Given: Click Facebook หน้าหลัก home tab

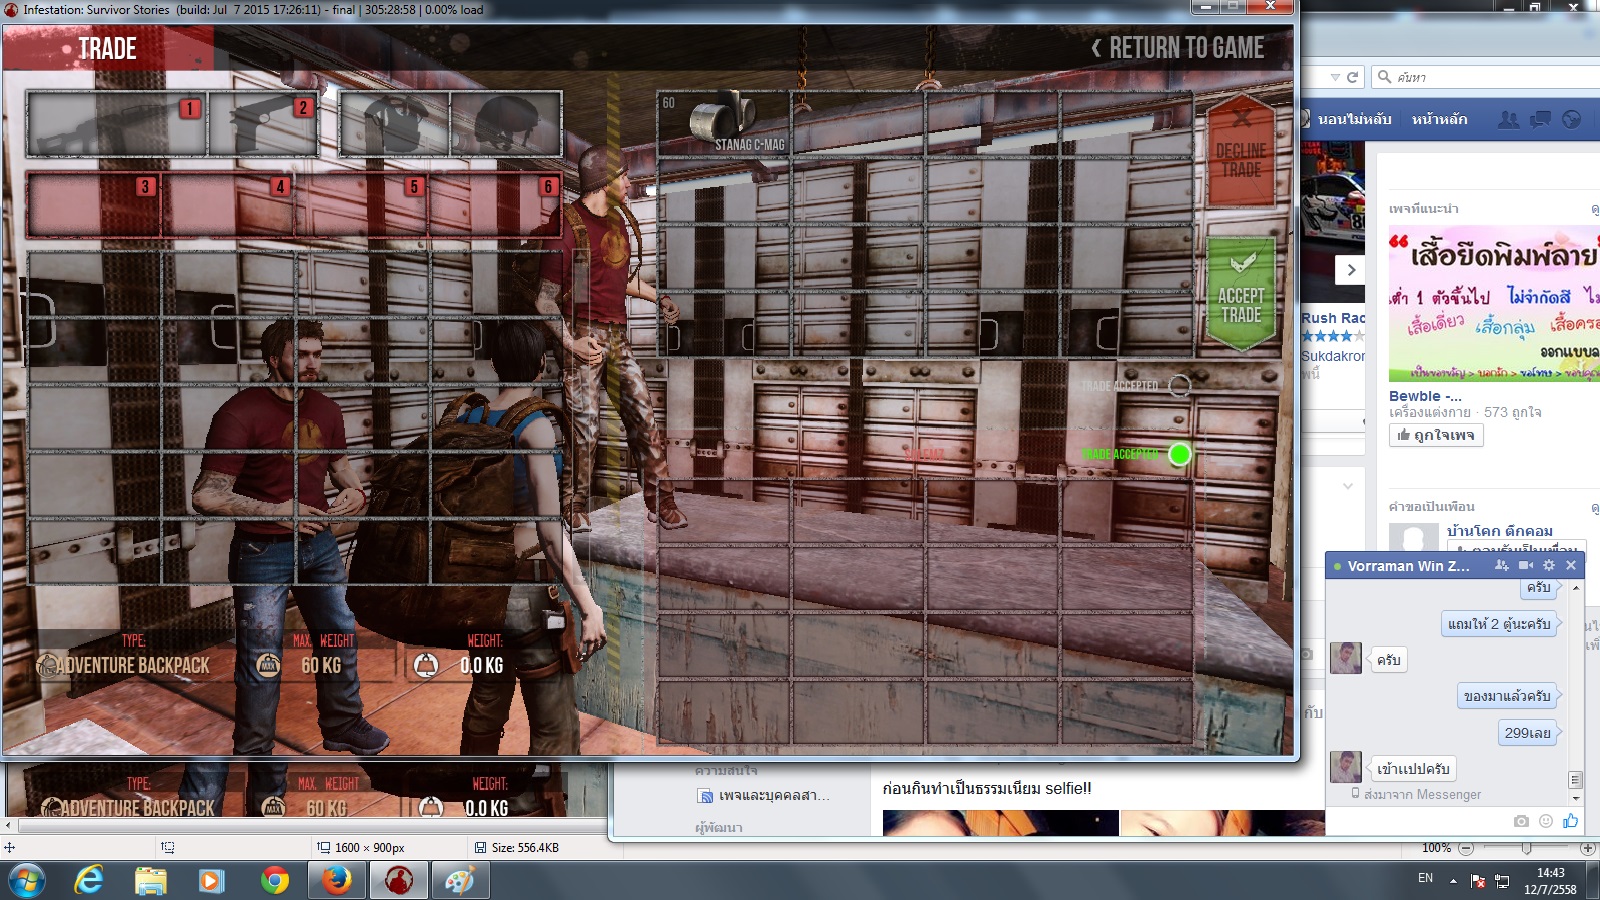Looking at the screenshot, I should [x=1439, y=119].
